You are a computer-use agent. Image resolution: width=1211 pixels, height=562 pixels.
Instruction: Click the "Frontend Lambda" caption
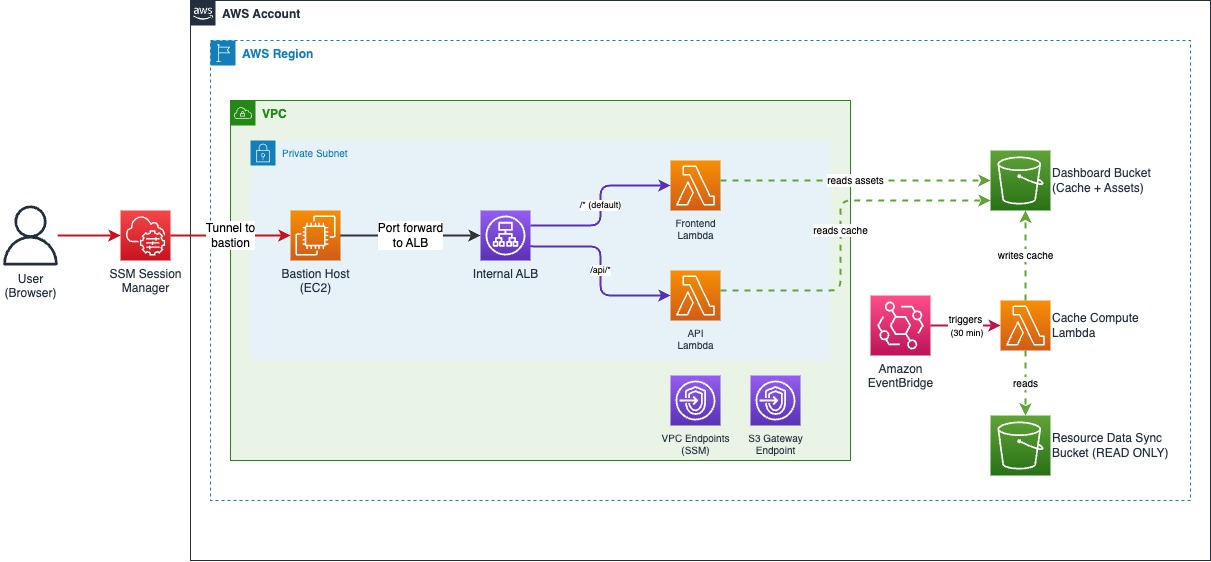pyautogui.click(x=695, y=229)
